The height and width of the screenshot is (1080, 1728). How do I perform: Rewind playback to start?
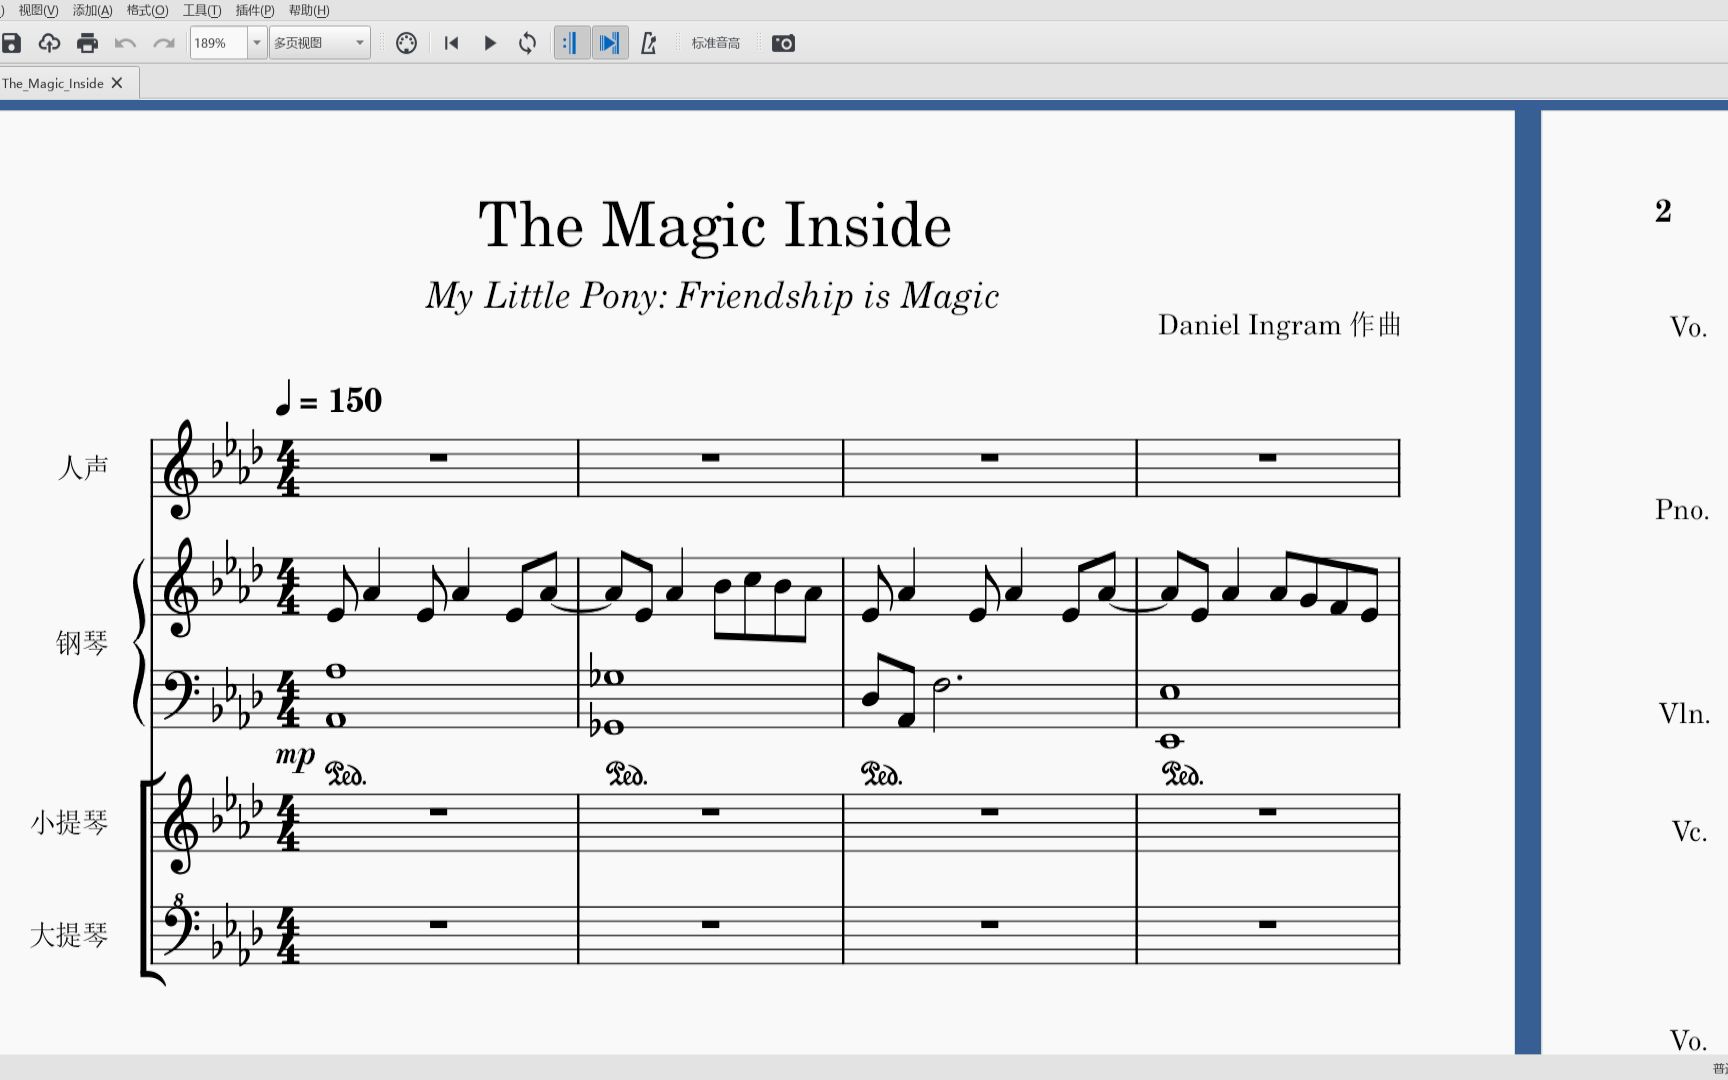point(452,43)
